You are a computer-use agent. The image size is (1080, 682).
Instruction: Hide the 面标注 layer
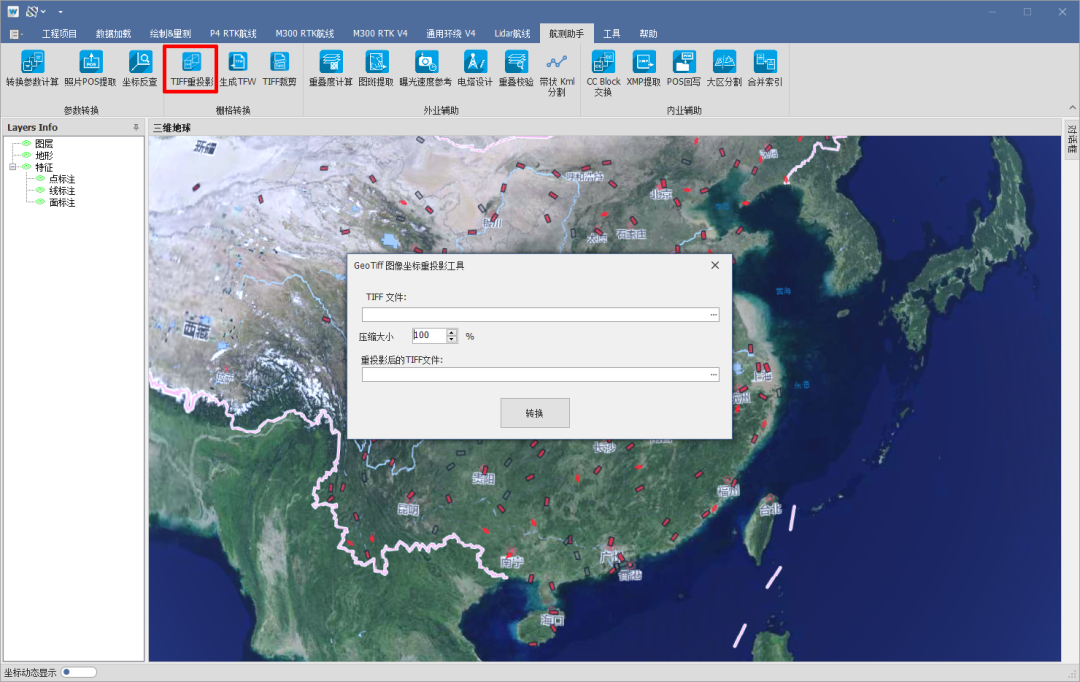pyautogui.click(x=40, y=202)
